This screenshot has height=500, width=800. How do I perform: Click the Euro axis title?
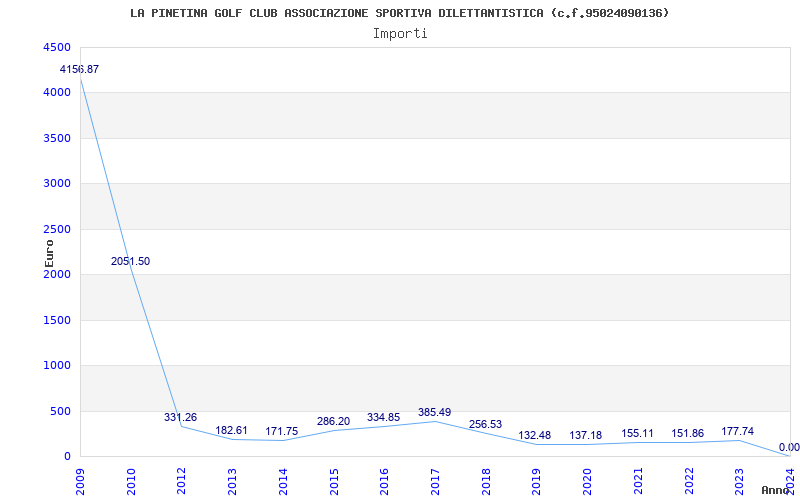click(x=49, y=254)
